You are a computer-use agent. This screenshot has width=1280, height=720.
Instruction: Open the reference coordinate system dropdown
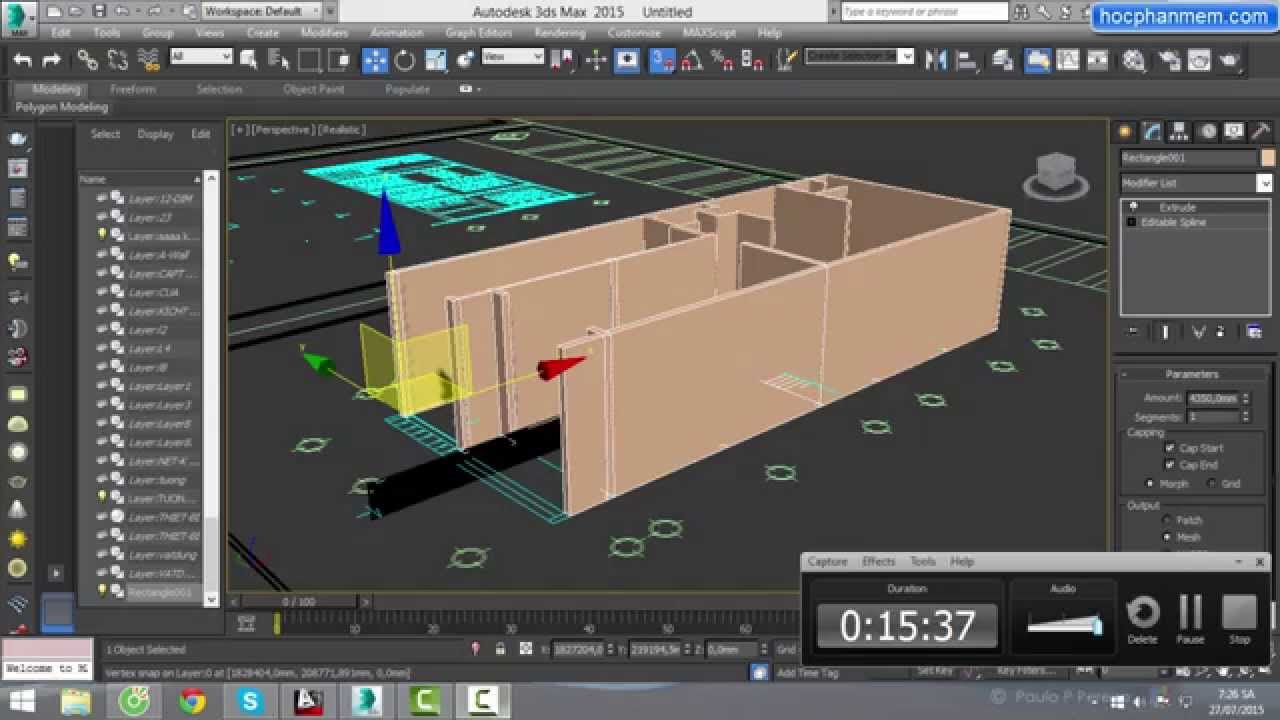[x=513, y=57]
